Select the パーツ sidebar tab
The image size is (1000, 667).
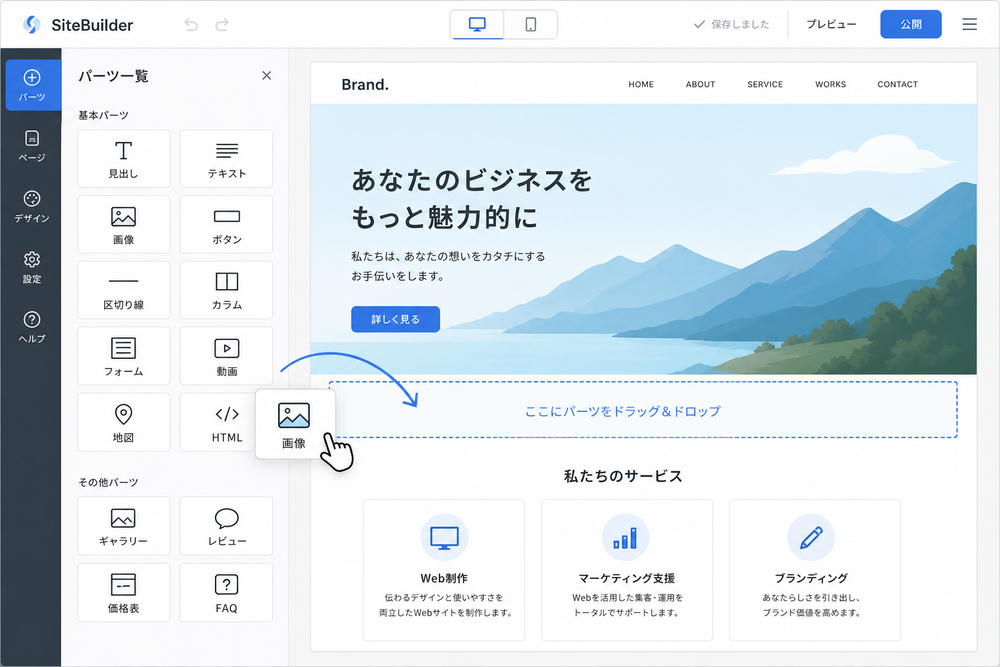click(x=32, y=85)
